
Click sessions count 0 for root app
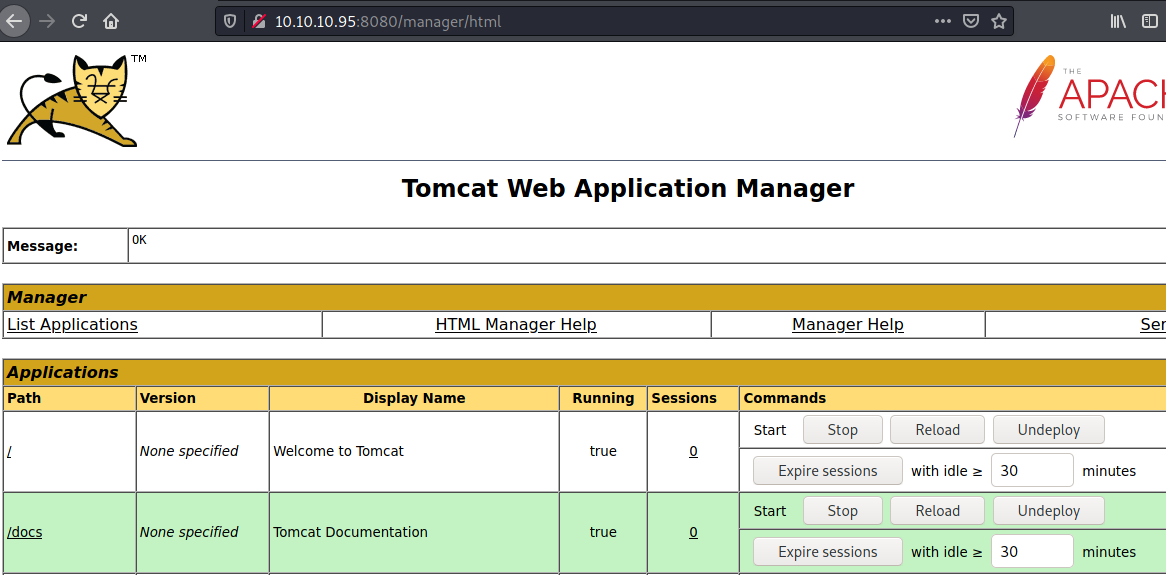(x=693, y=451)
